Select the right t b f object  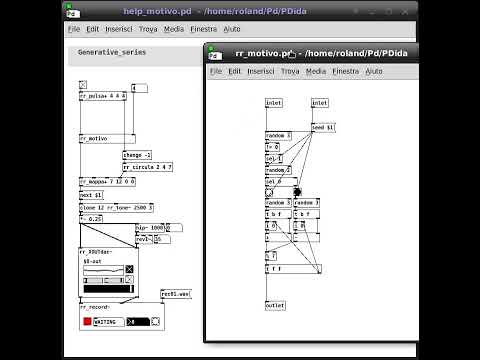[307, 214]
